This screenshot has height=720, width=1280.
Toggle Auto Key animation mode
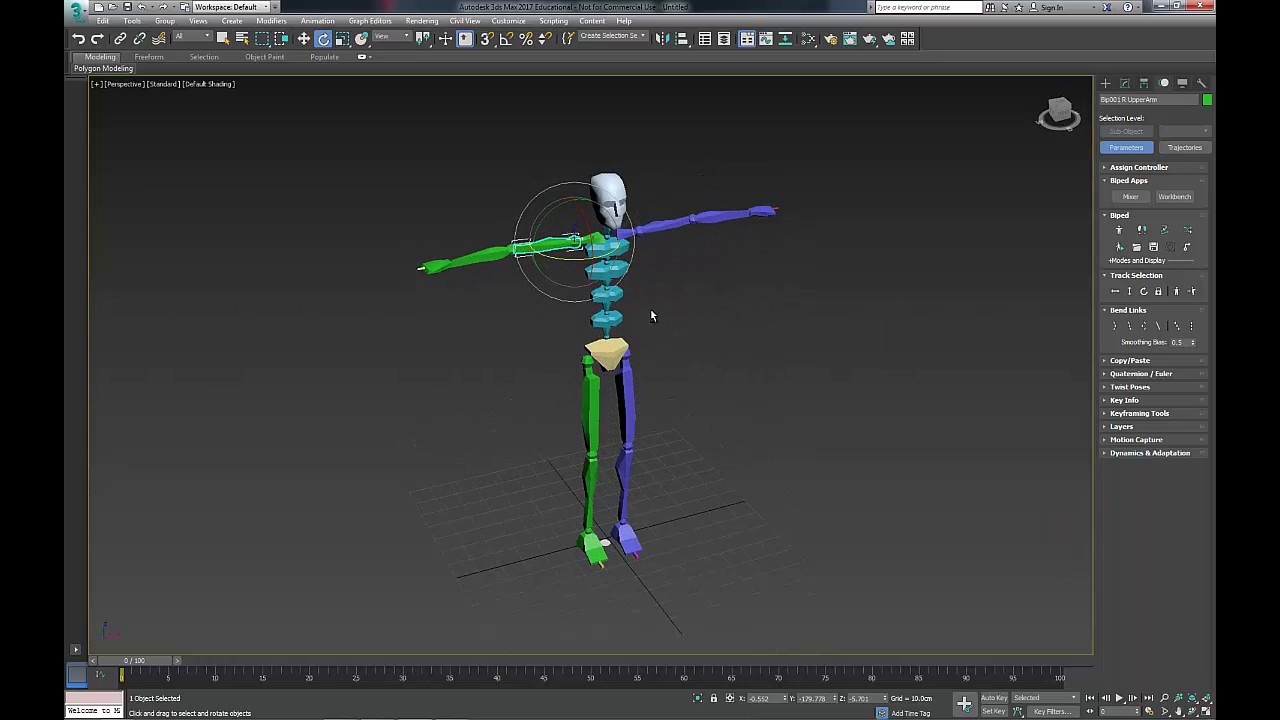[x=994, y=698]
